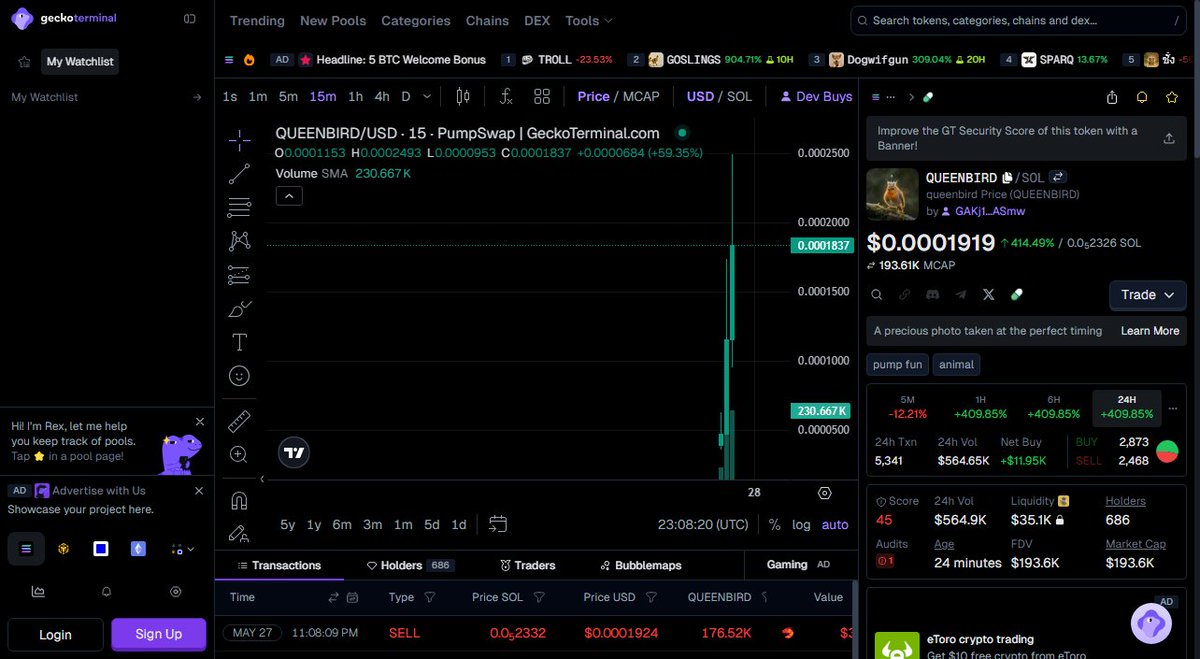Viewport: 1200px width, 659px height.
Task: Collapse the left sidebar panel
Action: (190, 19)
